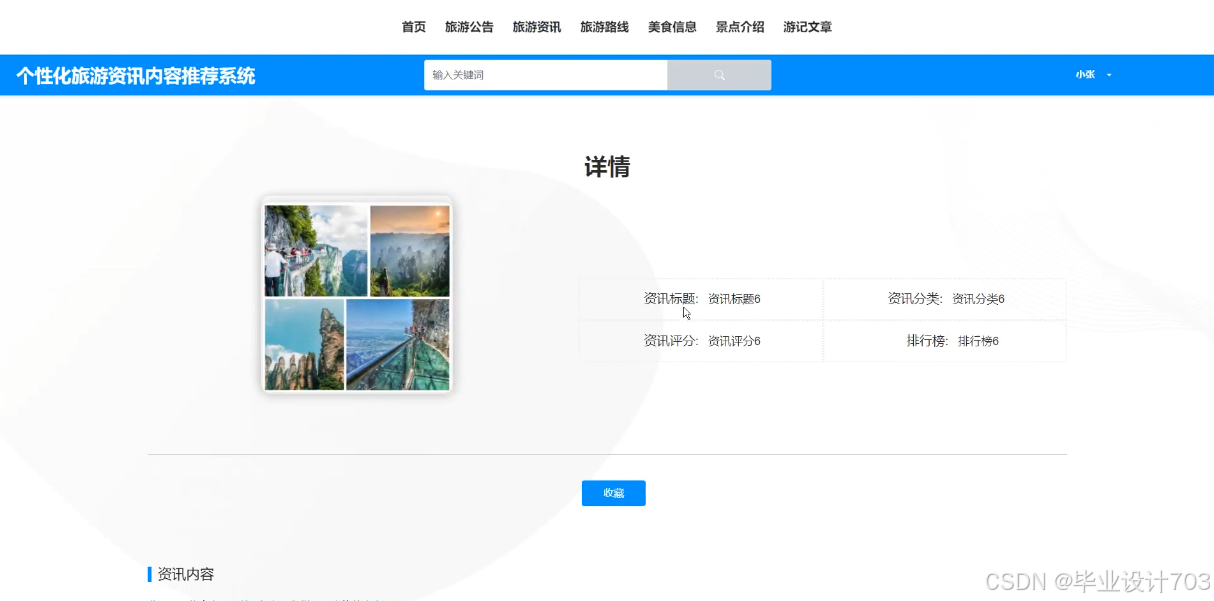Select the 旅游资讯 menu item
The height and width of the screenshot is (601, 1214).
tap(537, 27)
